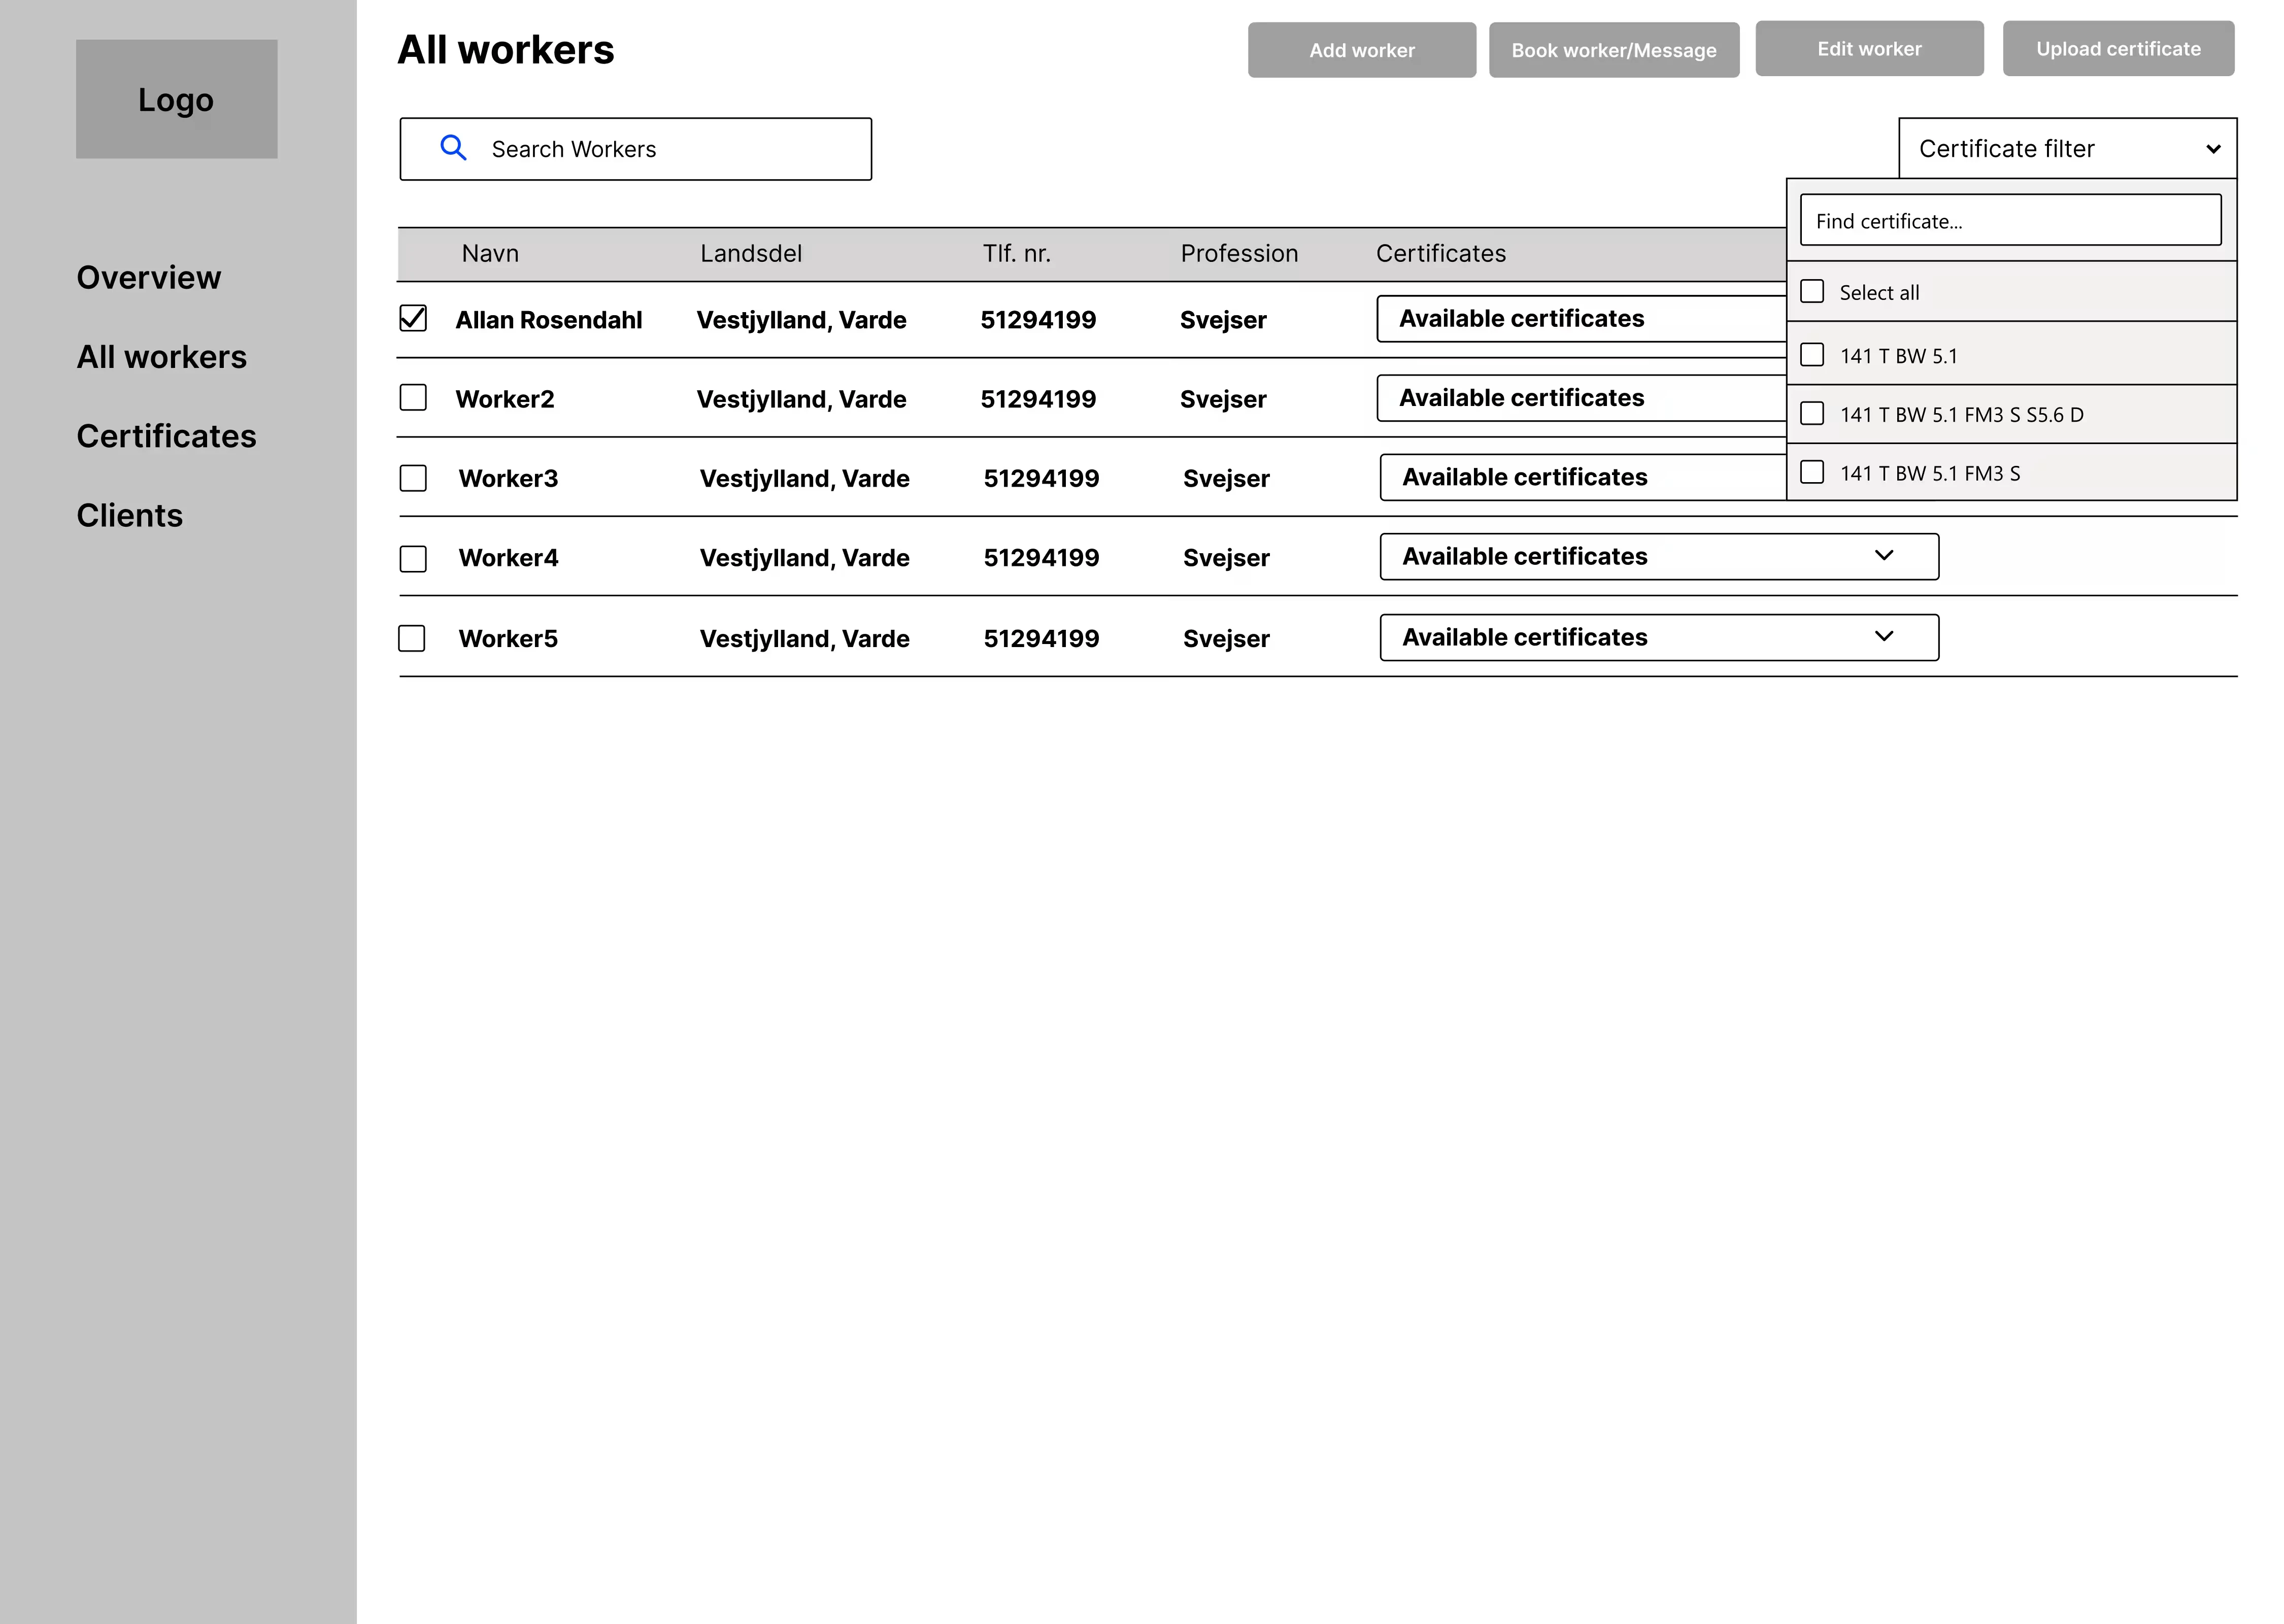The width and height of the screenshot is (2284, 1624).
Task: Tick the 141 T BW 5.1 FM3 S checkbox
Action: pyautogui.click(x=1811, y=472)
